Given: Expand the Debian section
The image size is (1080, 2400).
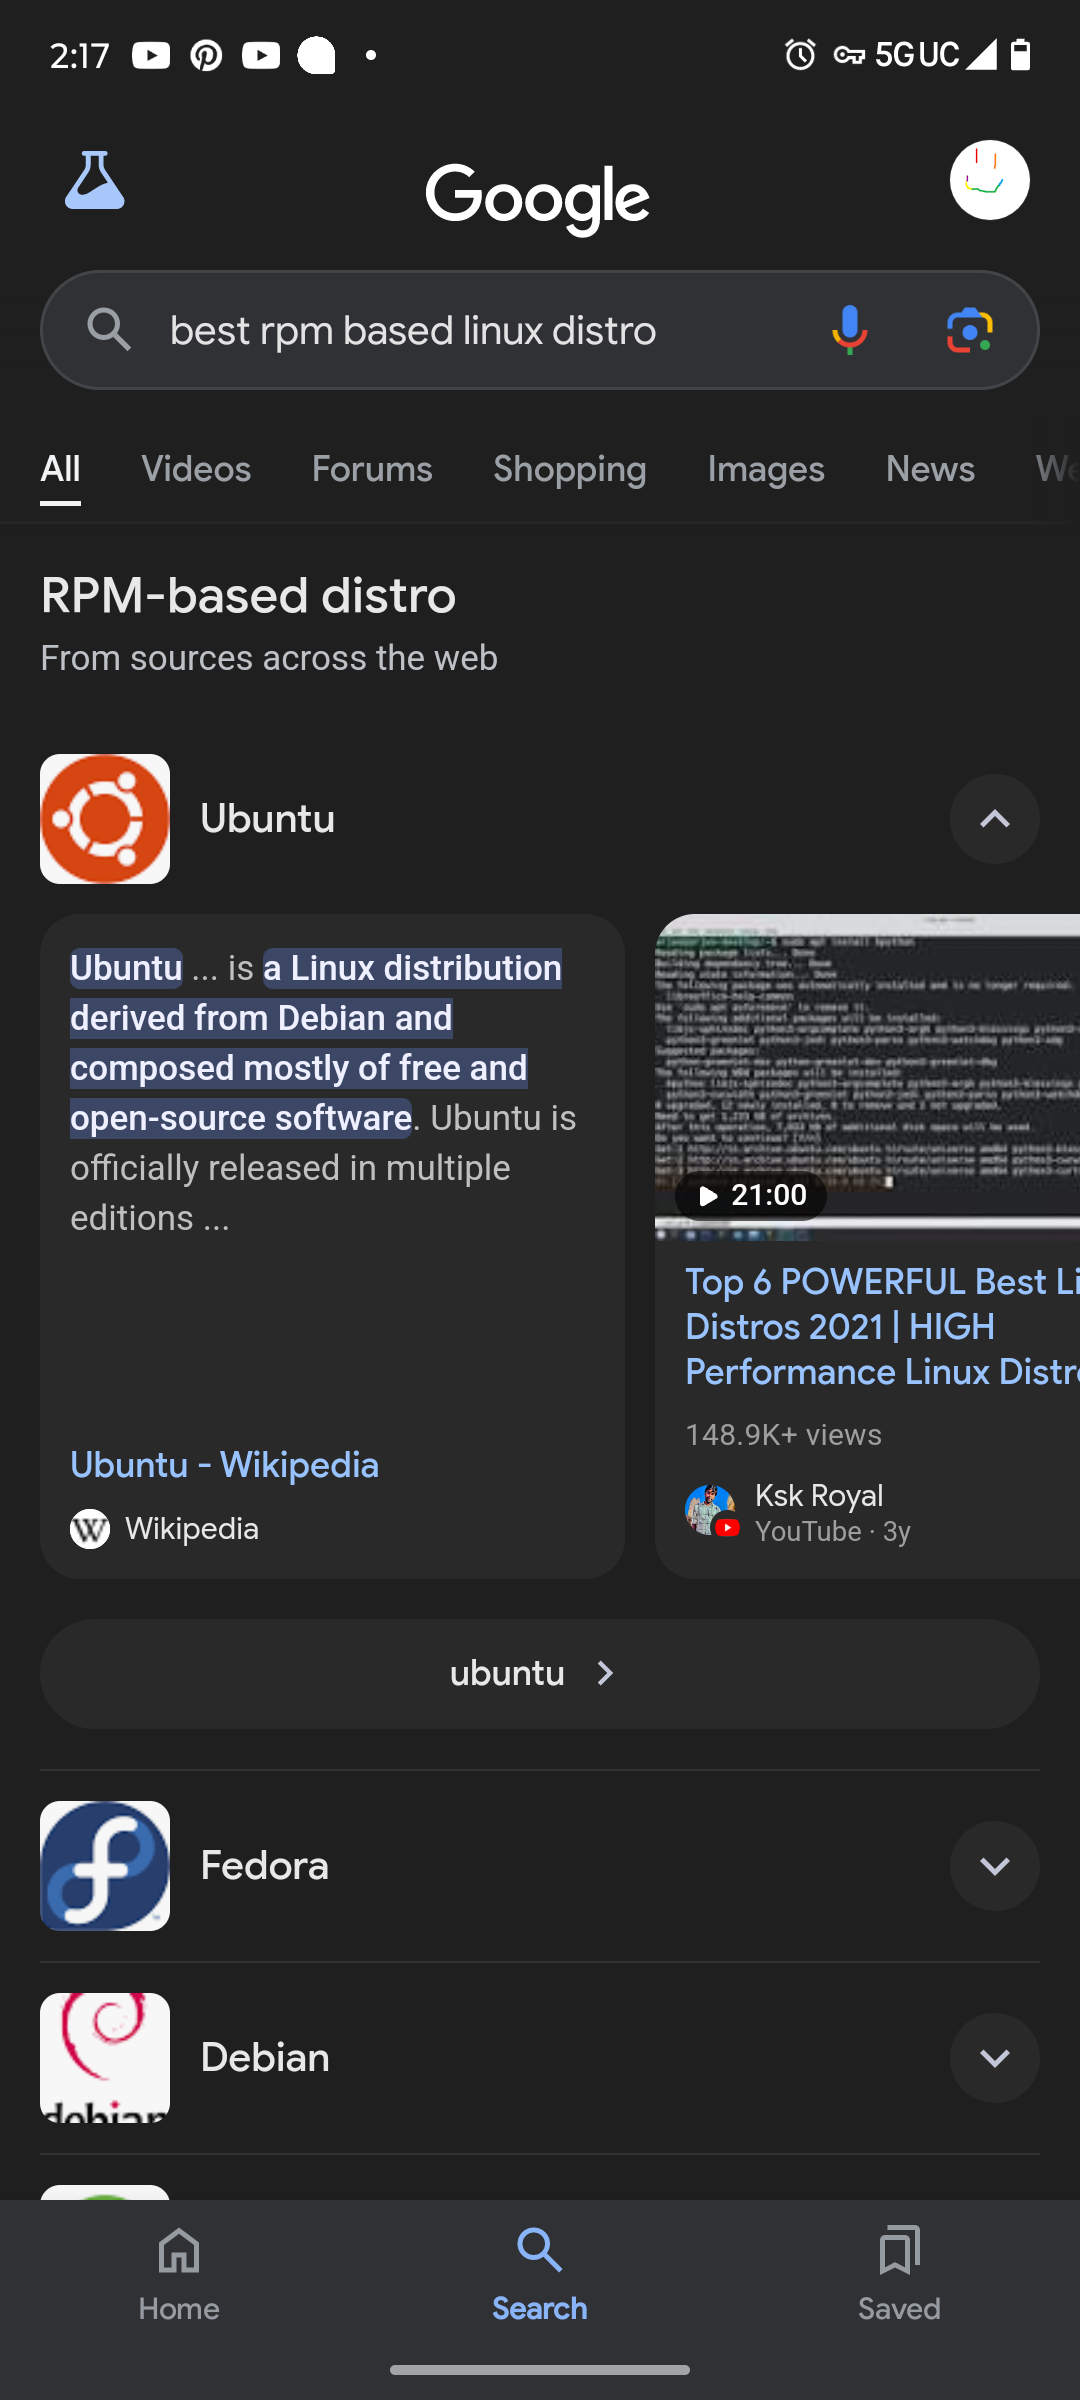Looking at the screenshot, I should click(994, 2058).
